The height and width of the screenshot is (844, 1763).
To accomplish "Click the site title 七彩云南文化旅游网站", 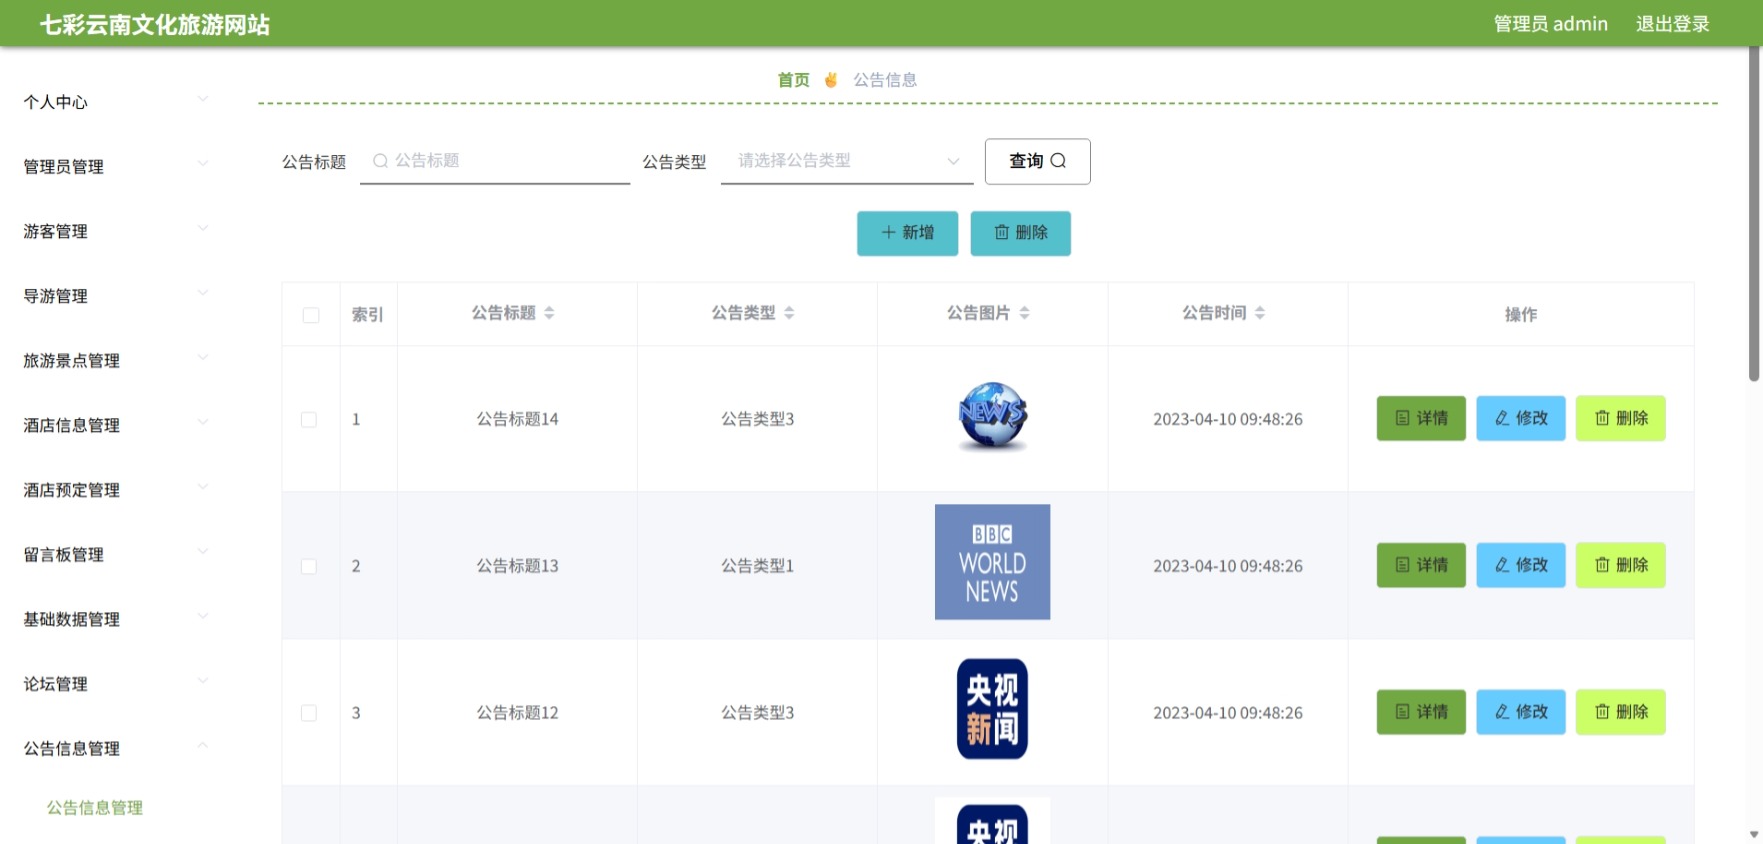I will (x=155, y=24).
